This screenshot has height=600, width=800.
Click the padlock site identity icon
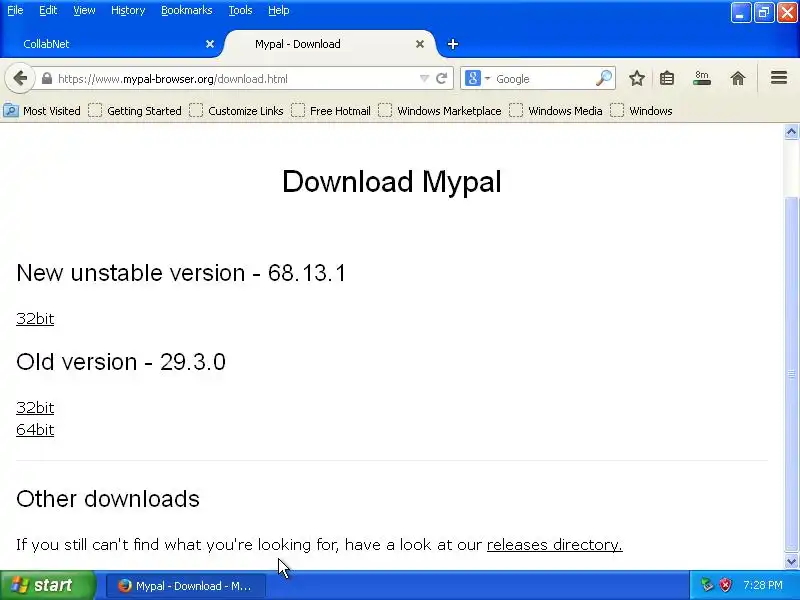point(46,79)
